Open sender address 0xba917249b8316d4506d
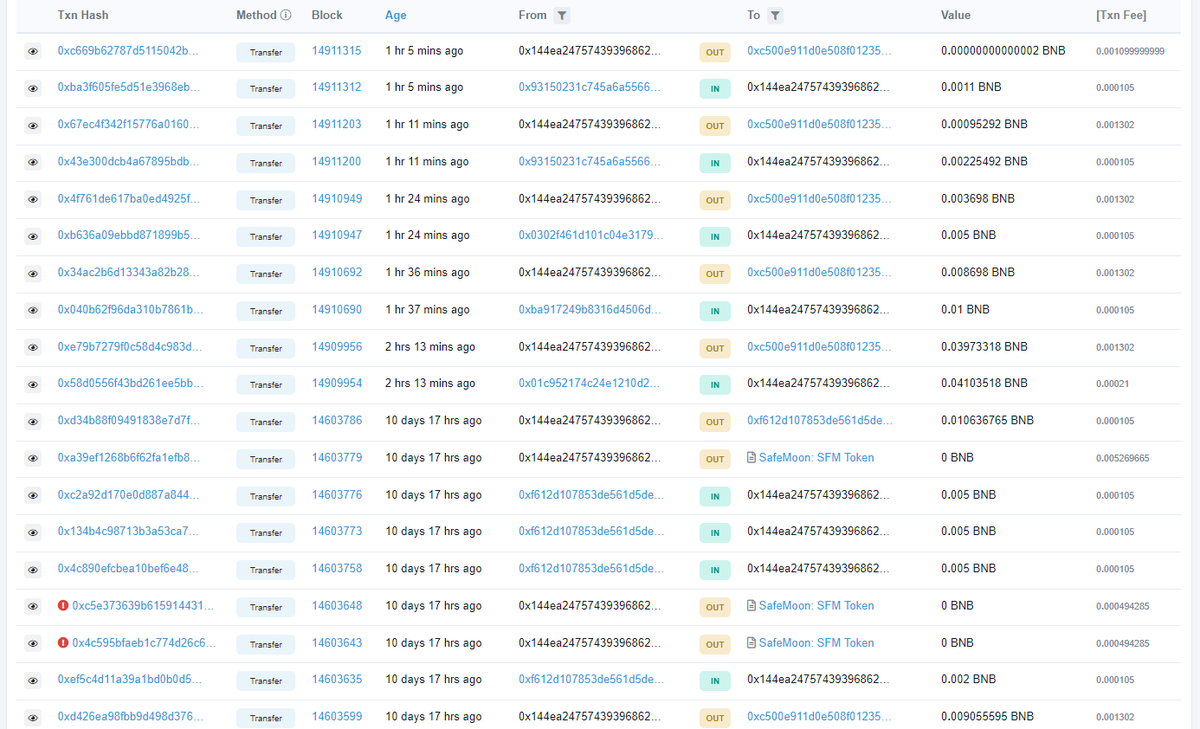1200x729 pixels. pos(590,309)
